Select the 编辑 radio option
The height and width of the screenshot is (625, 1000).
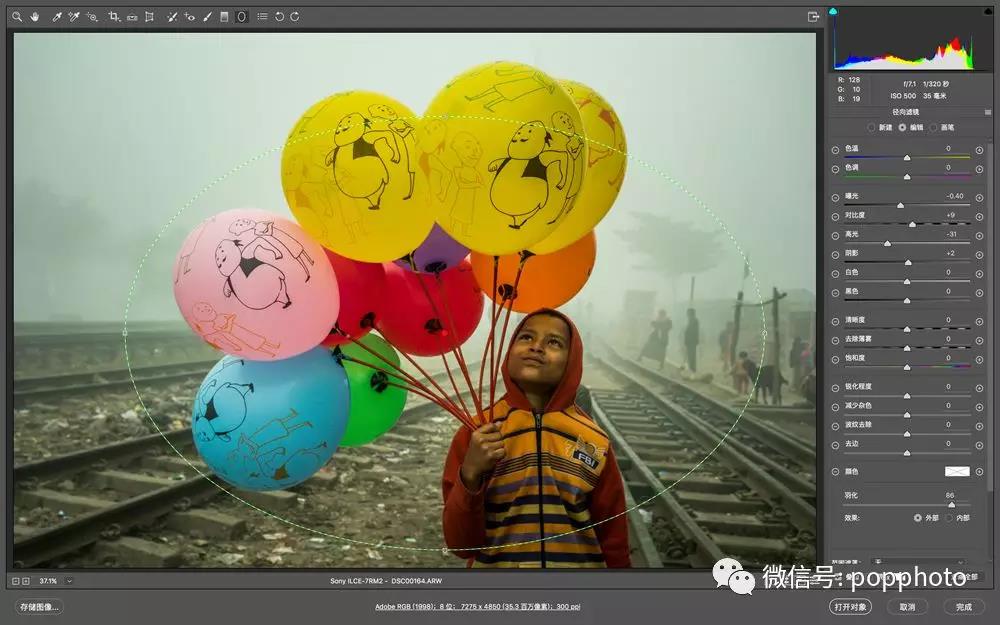[x=902, y=128]
